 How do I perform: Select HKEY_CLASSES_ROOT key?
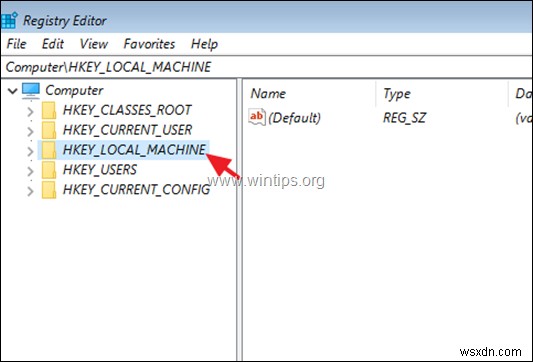127,110
